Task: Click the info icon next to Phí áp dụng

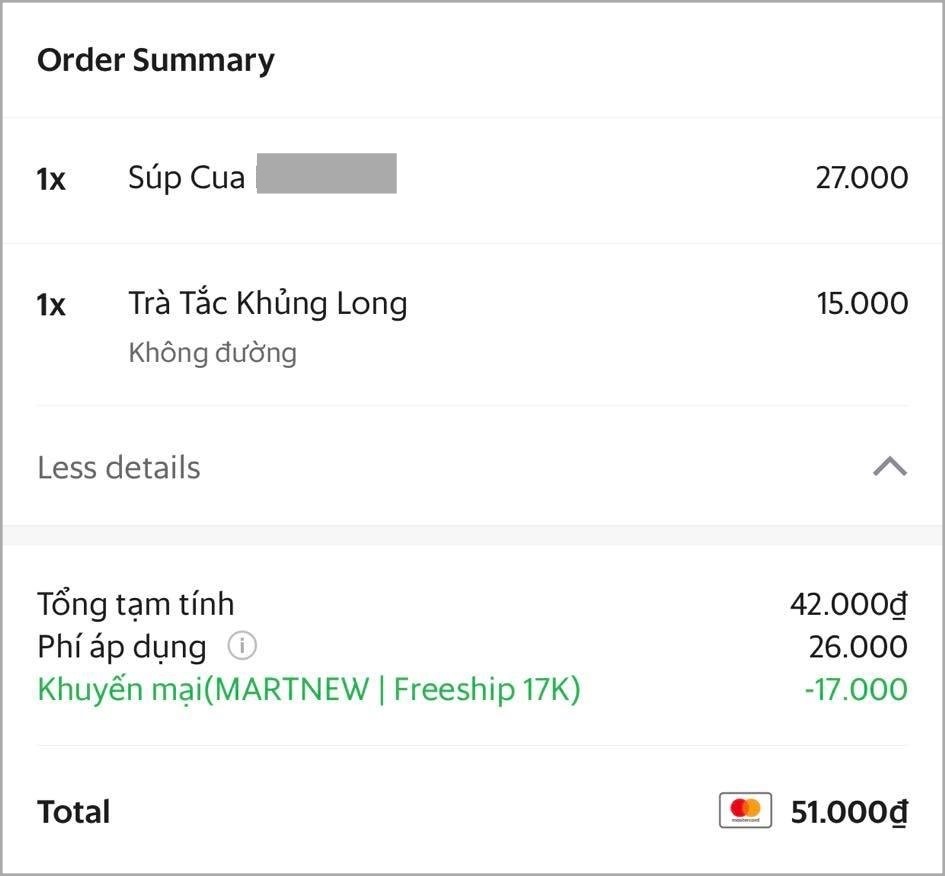Action: point(243,646)
